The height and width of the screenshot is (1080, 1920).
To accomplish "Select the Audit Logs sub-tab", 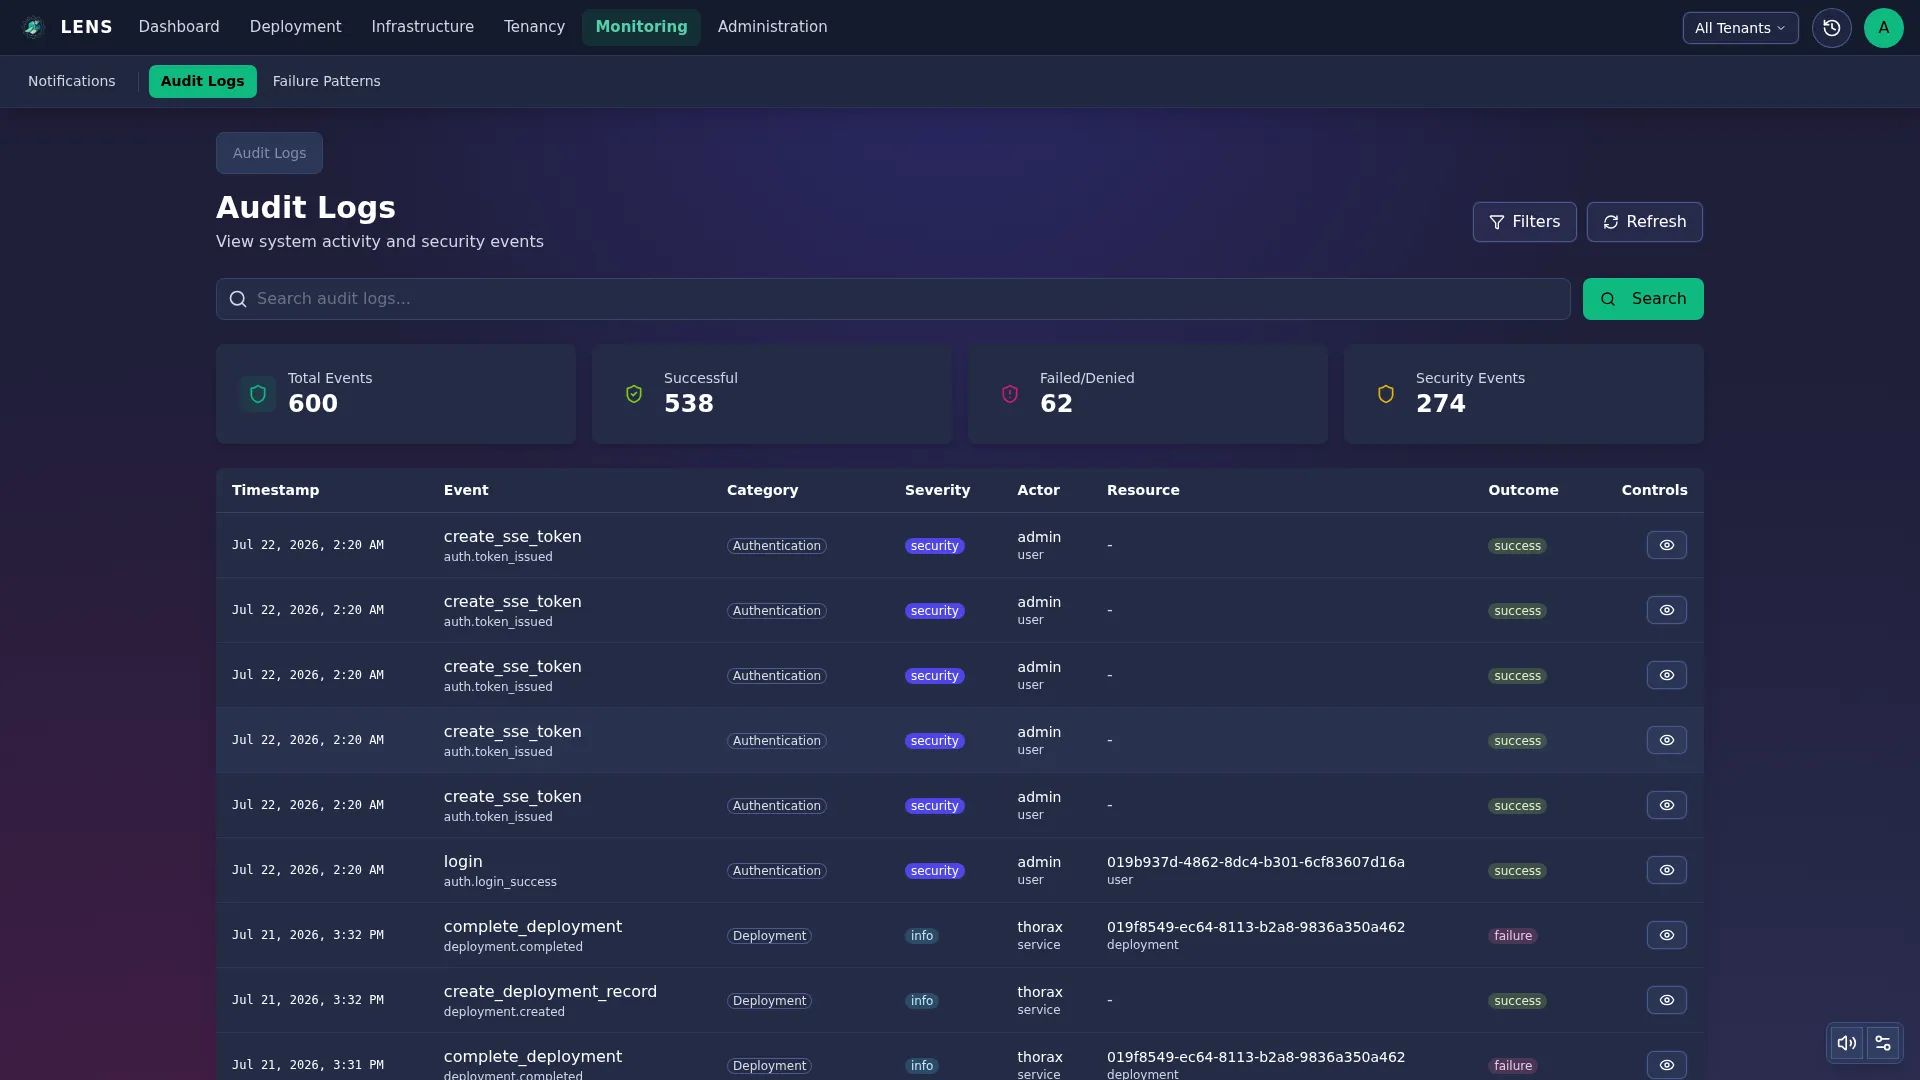I will [202, 81].
